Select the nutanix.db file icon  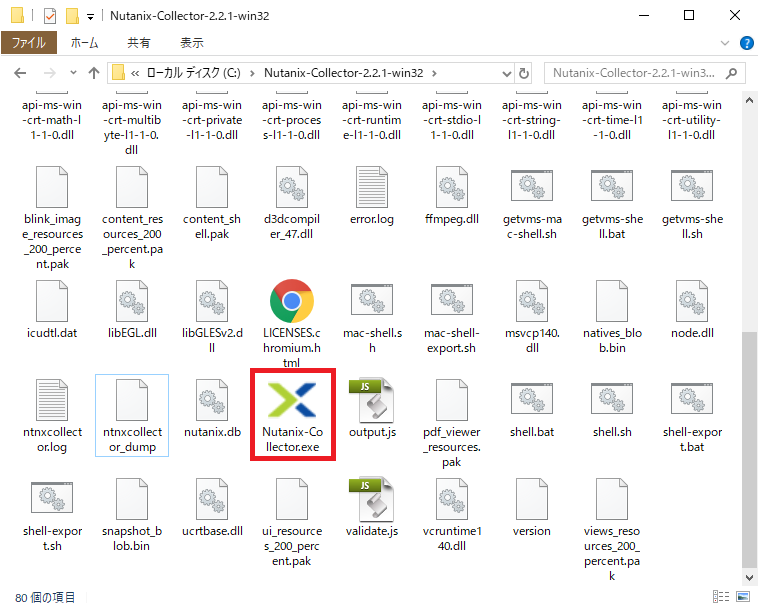coord(212,400)
